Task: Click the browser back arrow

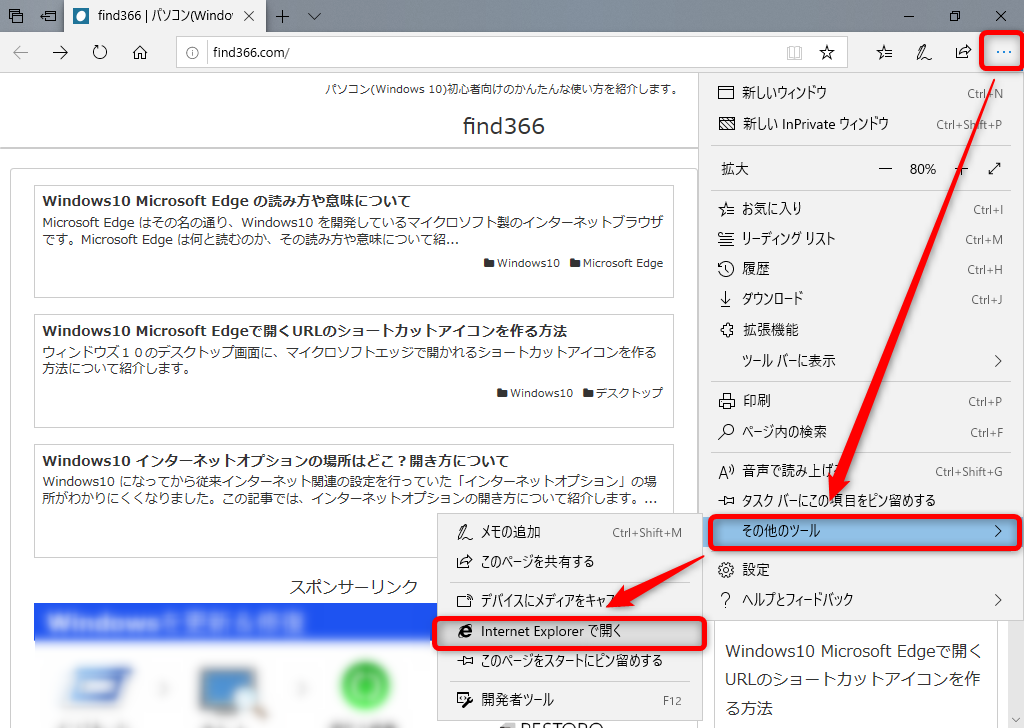Action: [x=21, y=52]
